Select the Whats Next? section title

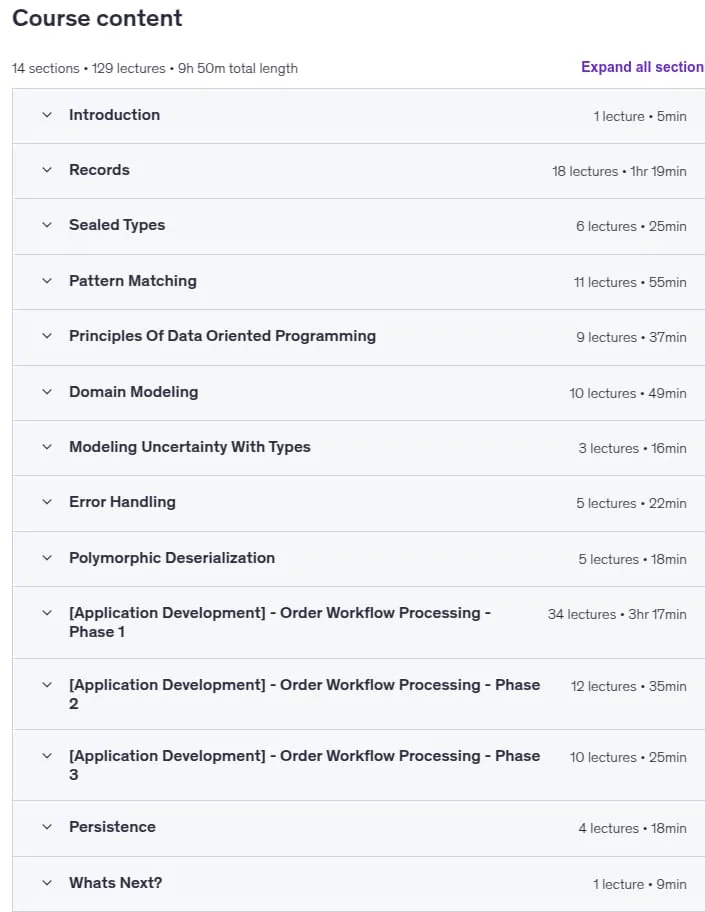click(x=116, y=883)
